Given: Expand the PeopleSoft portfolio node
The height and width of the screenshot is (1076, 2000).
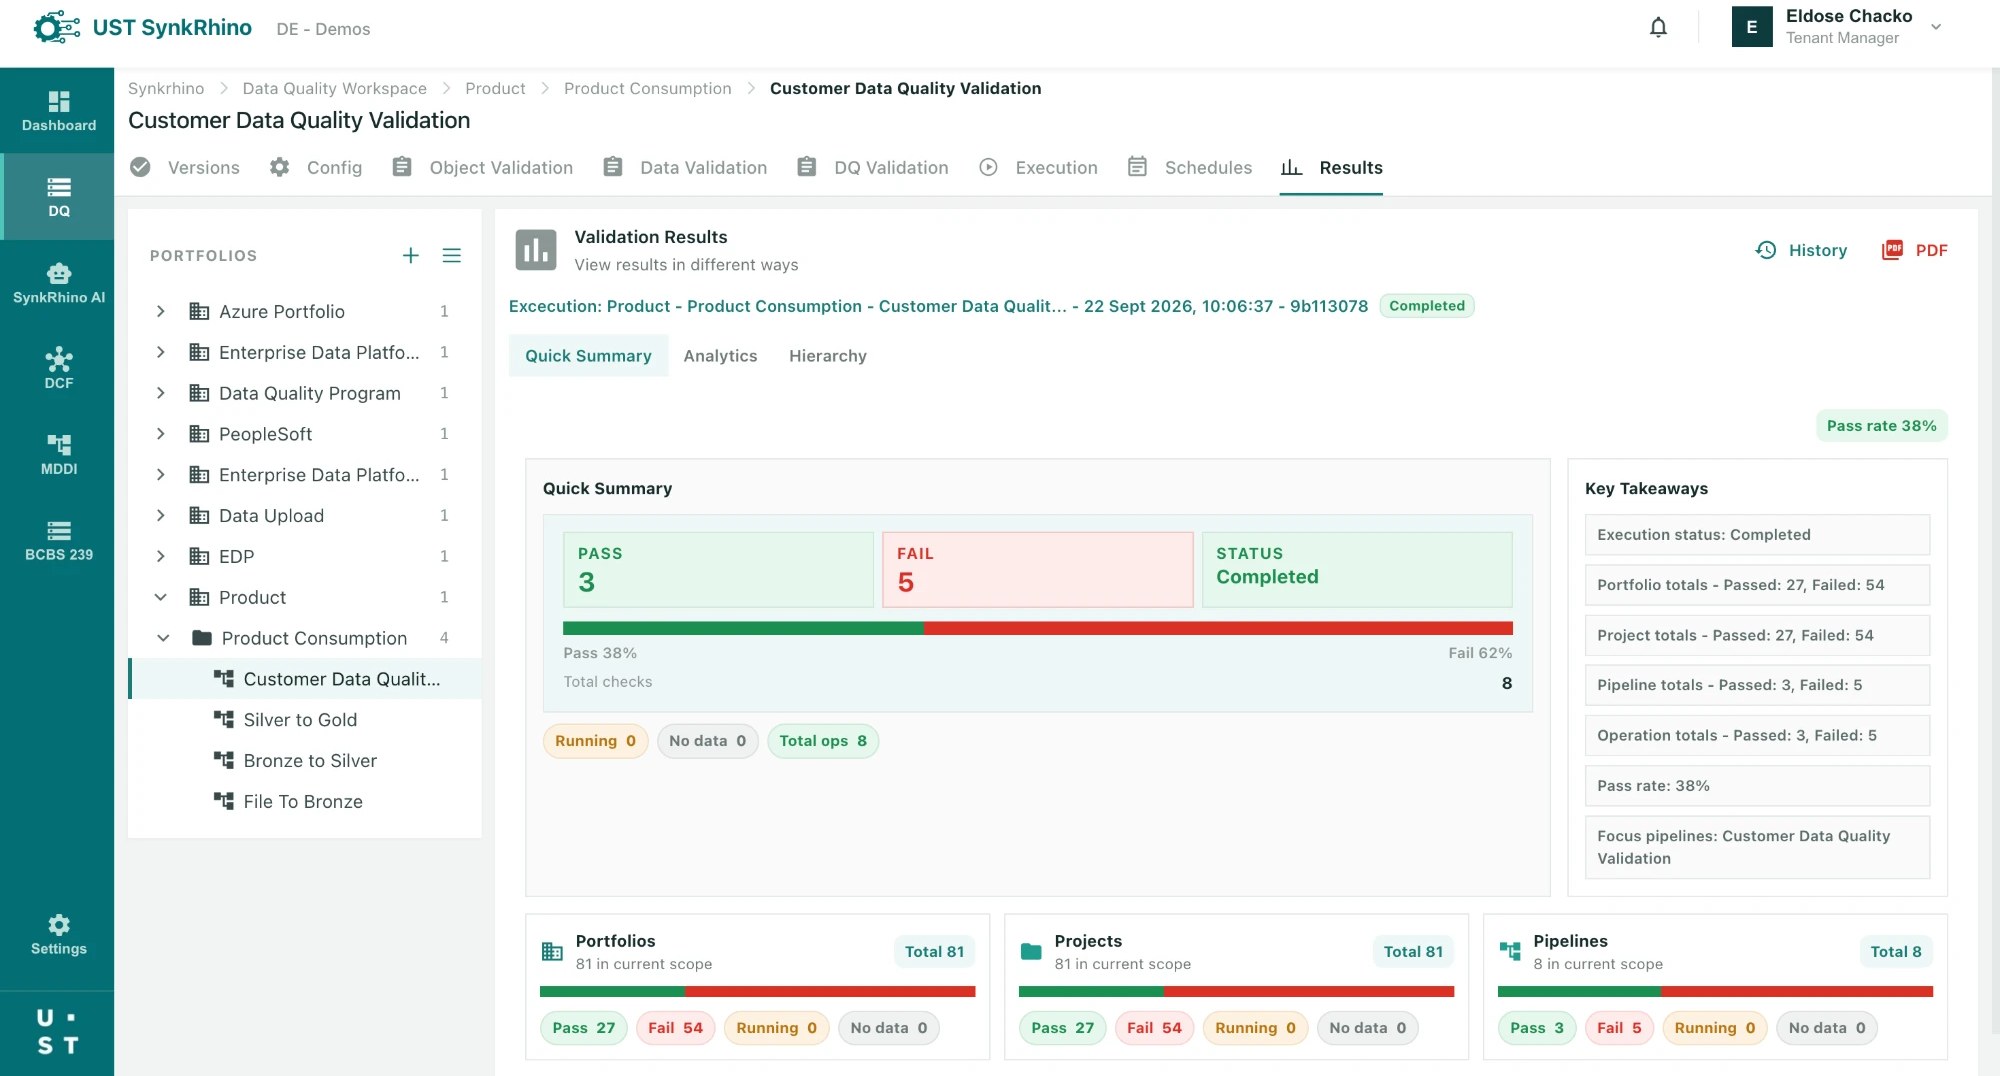Looking at the screenshot, I should [x=160, y=434].
